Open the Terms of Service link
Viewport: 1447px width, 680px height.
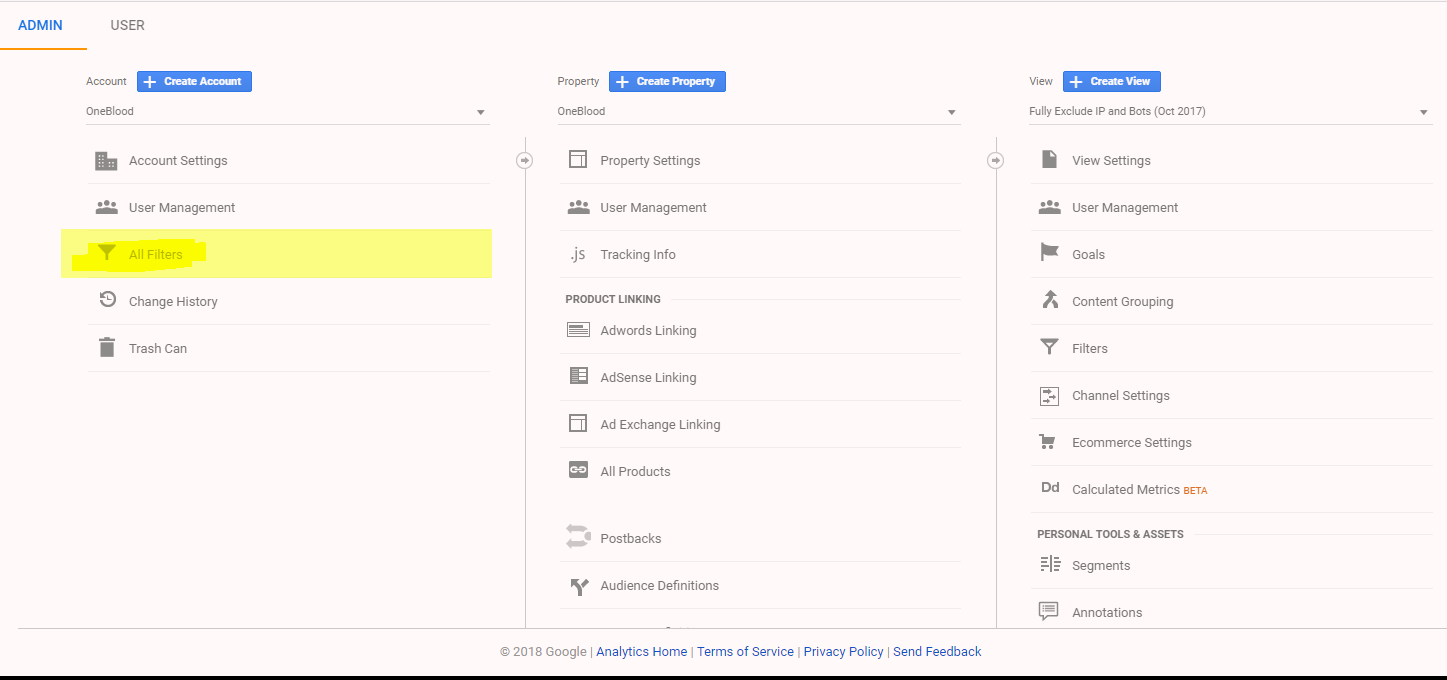pyautogui.click(x=745, y=652)
